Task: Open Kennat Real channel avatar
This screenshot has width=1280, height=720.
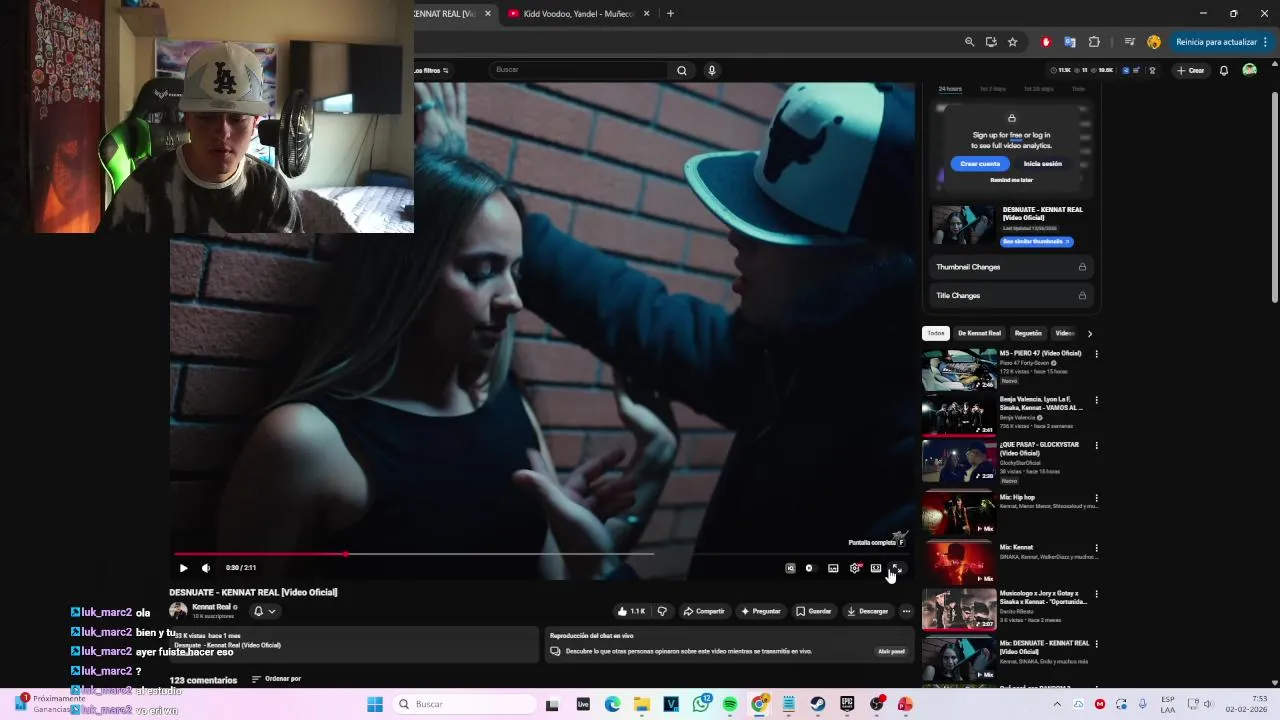Action: click(178, 611)
